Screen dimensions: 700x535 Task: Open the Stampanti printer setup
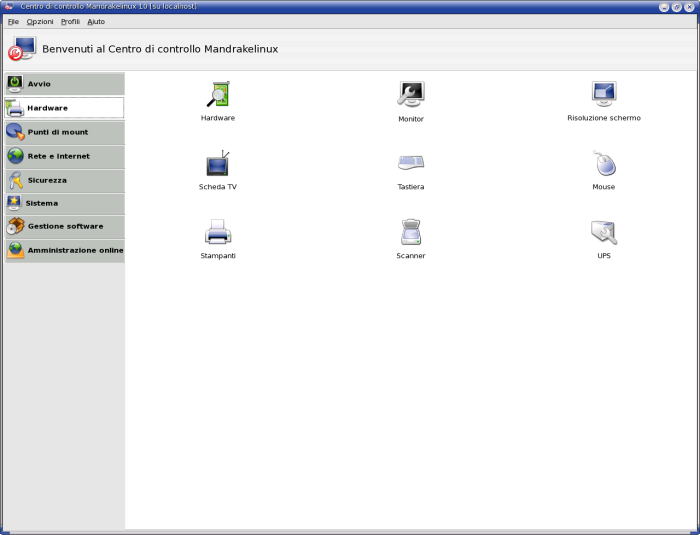click(217, 233)
